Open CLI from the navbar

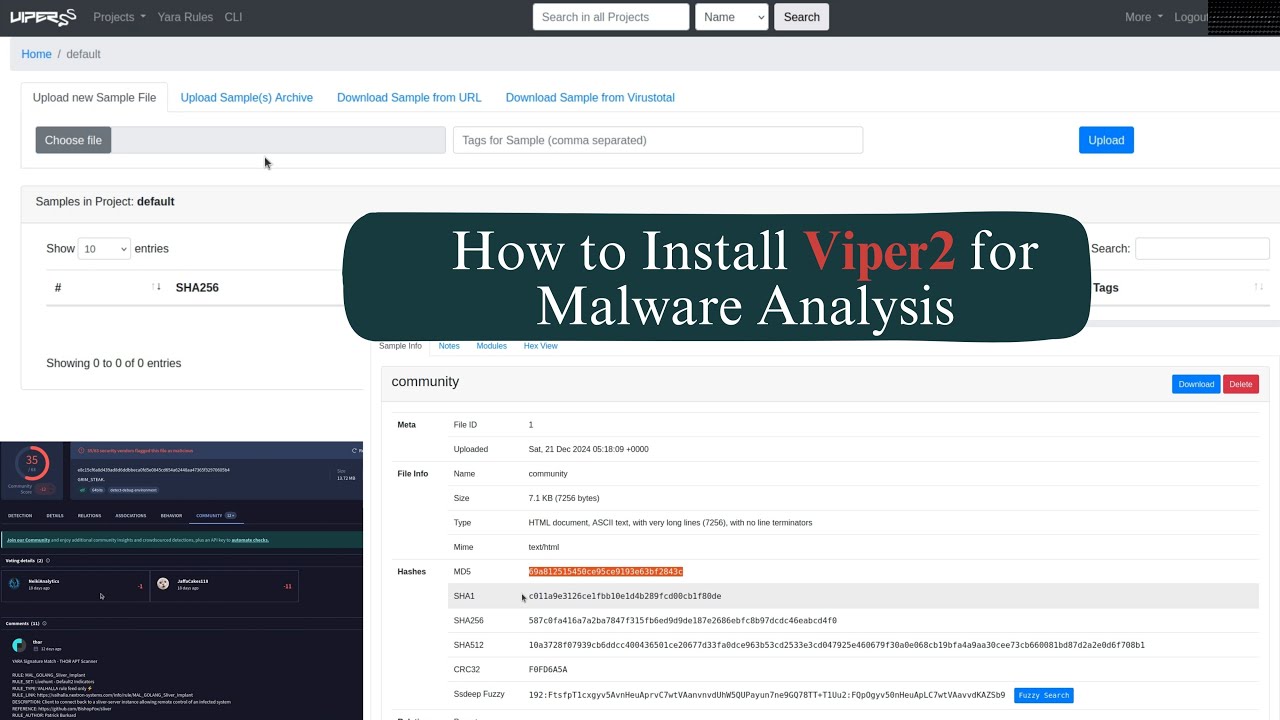click(x=233, y=17)
